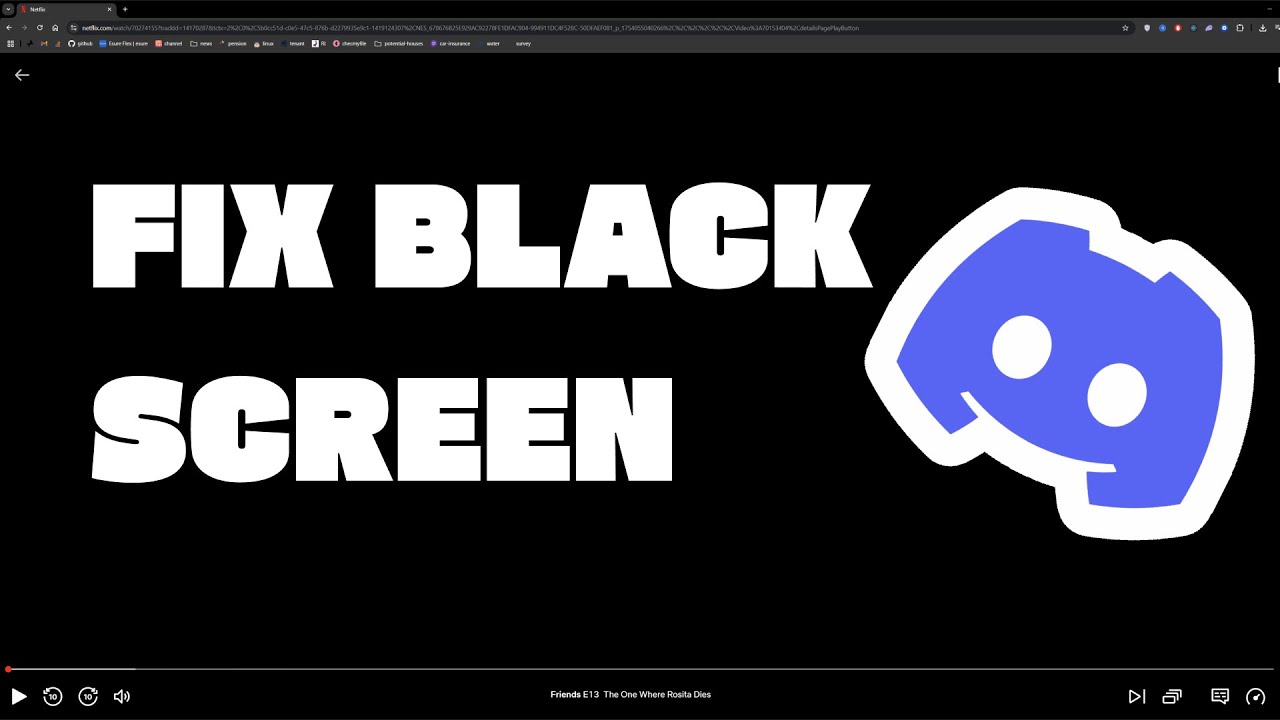This screenshot has height=720, width=1280.
Task: Open the linux bookmark
Action: (263, 44)
